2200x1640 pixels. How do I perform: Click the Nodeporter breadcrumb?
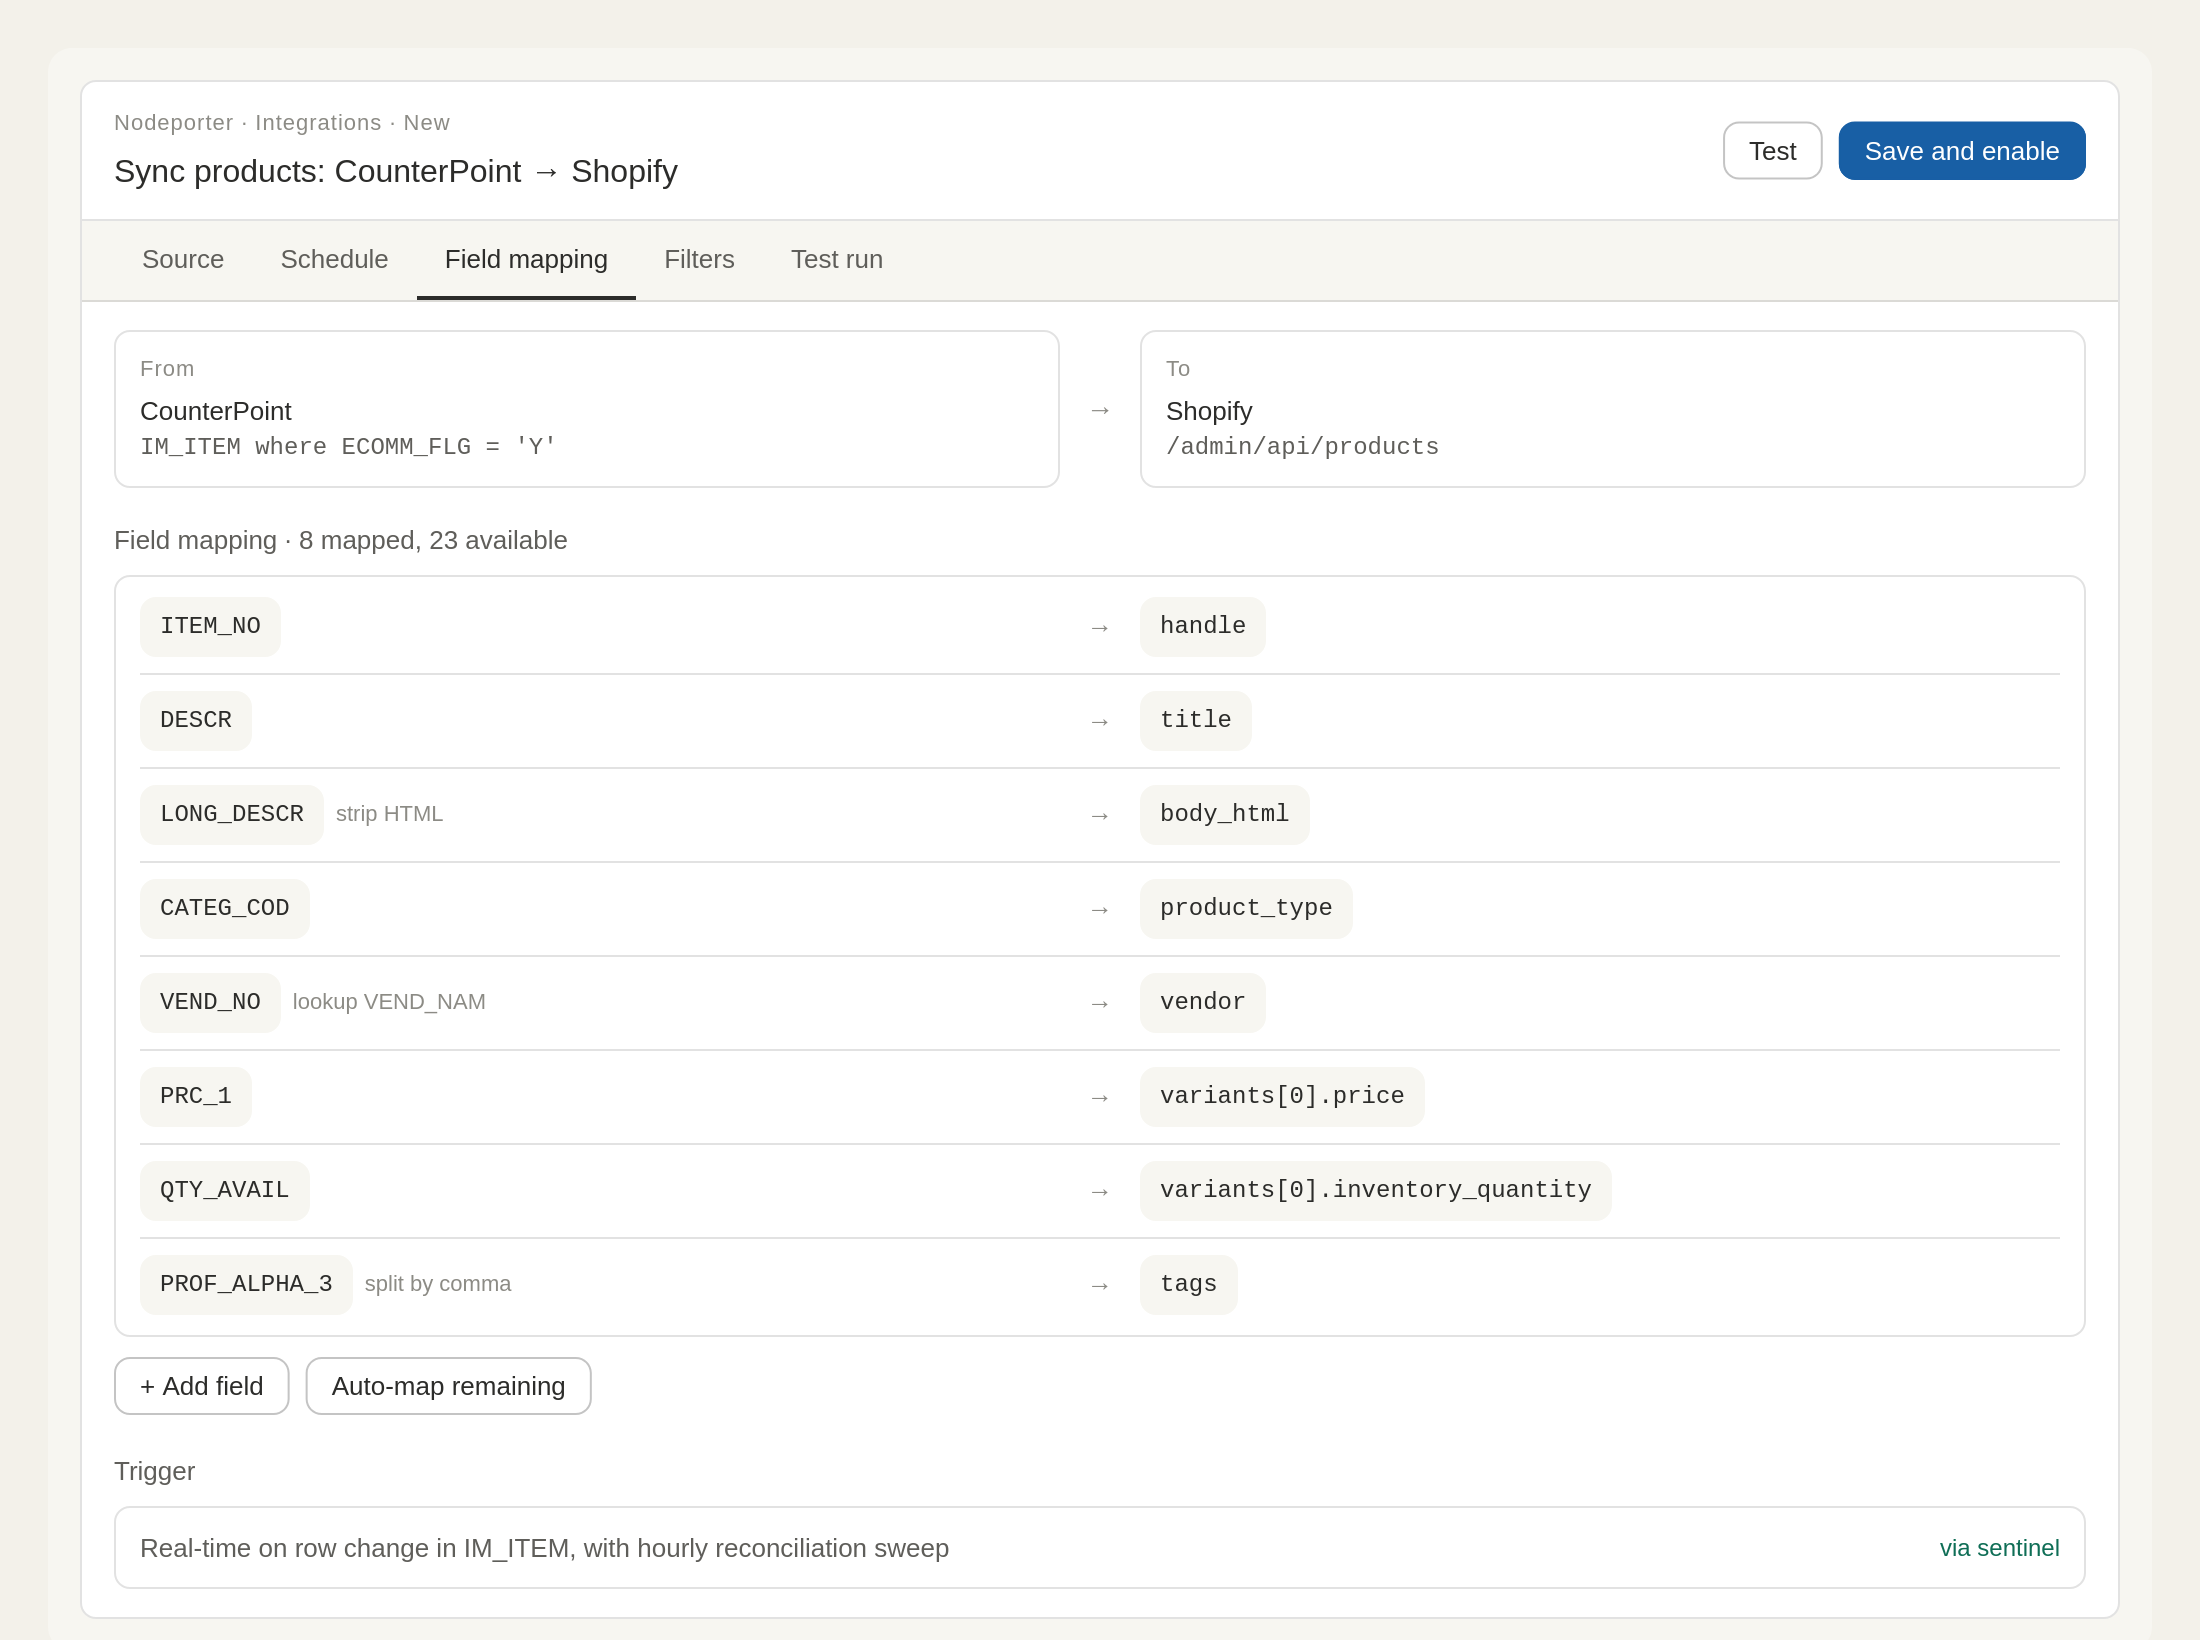[x=174, y=123]
